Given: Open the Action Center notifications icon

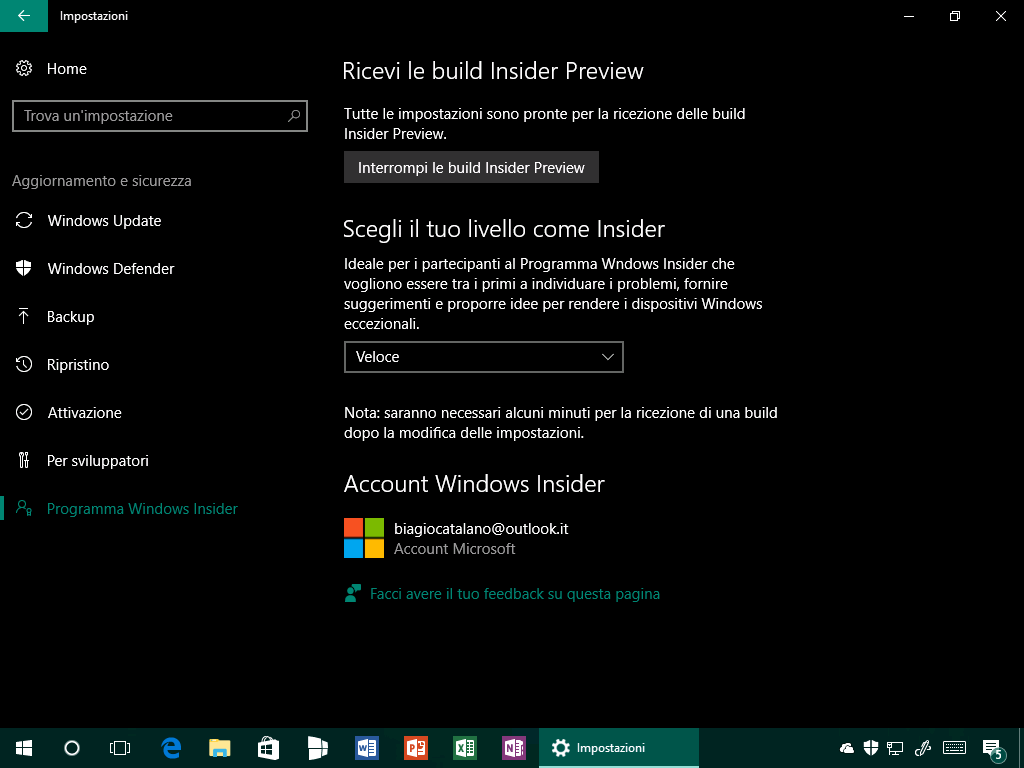Looking at the screenshot, I should tap(993, 749).
